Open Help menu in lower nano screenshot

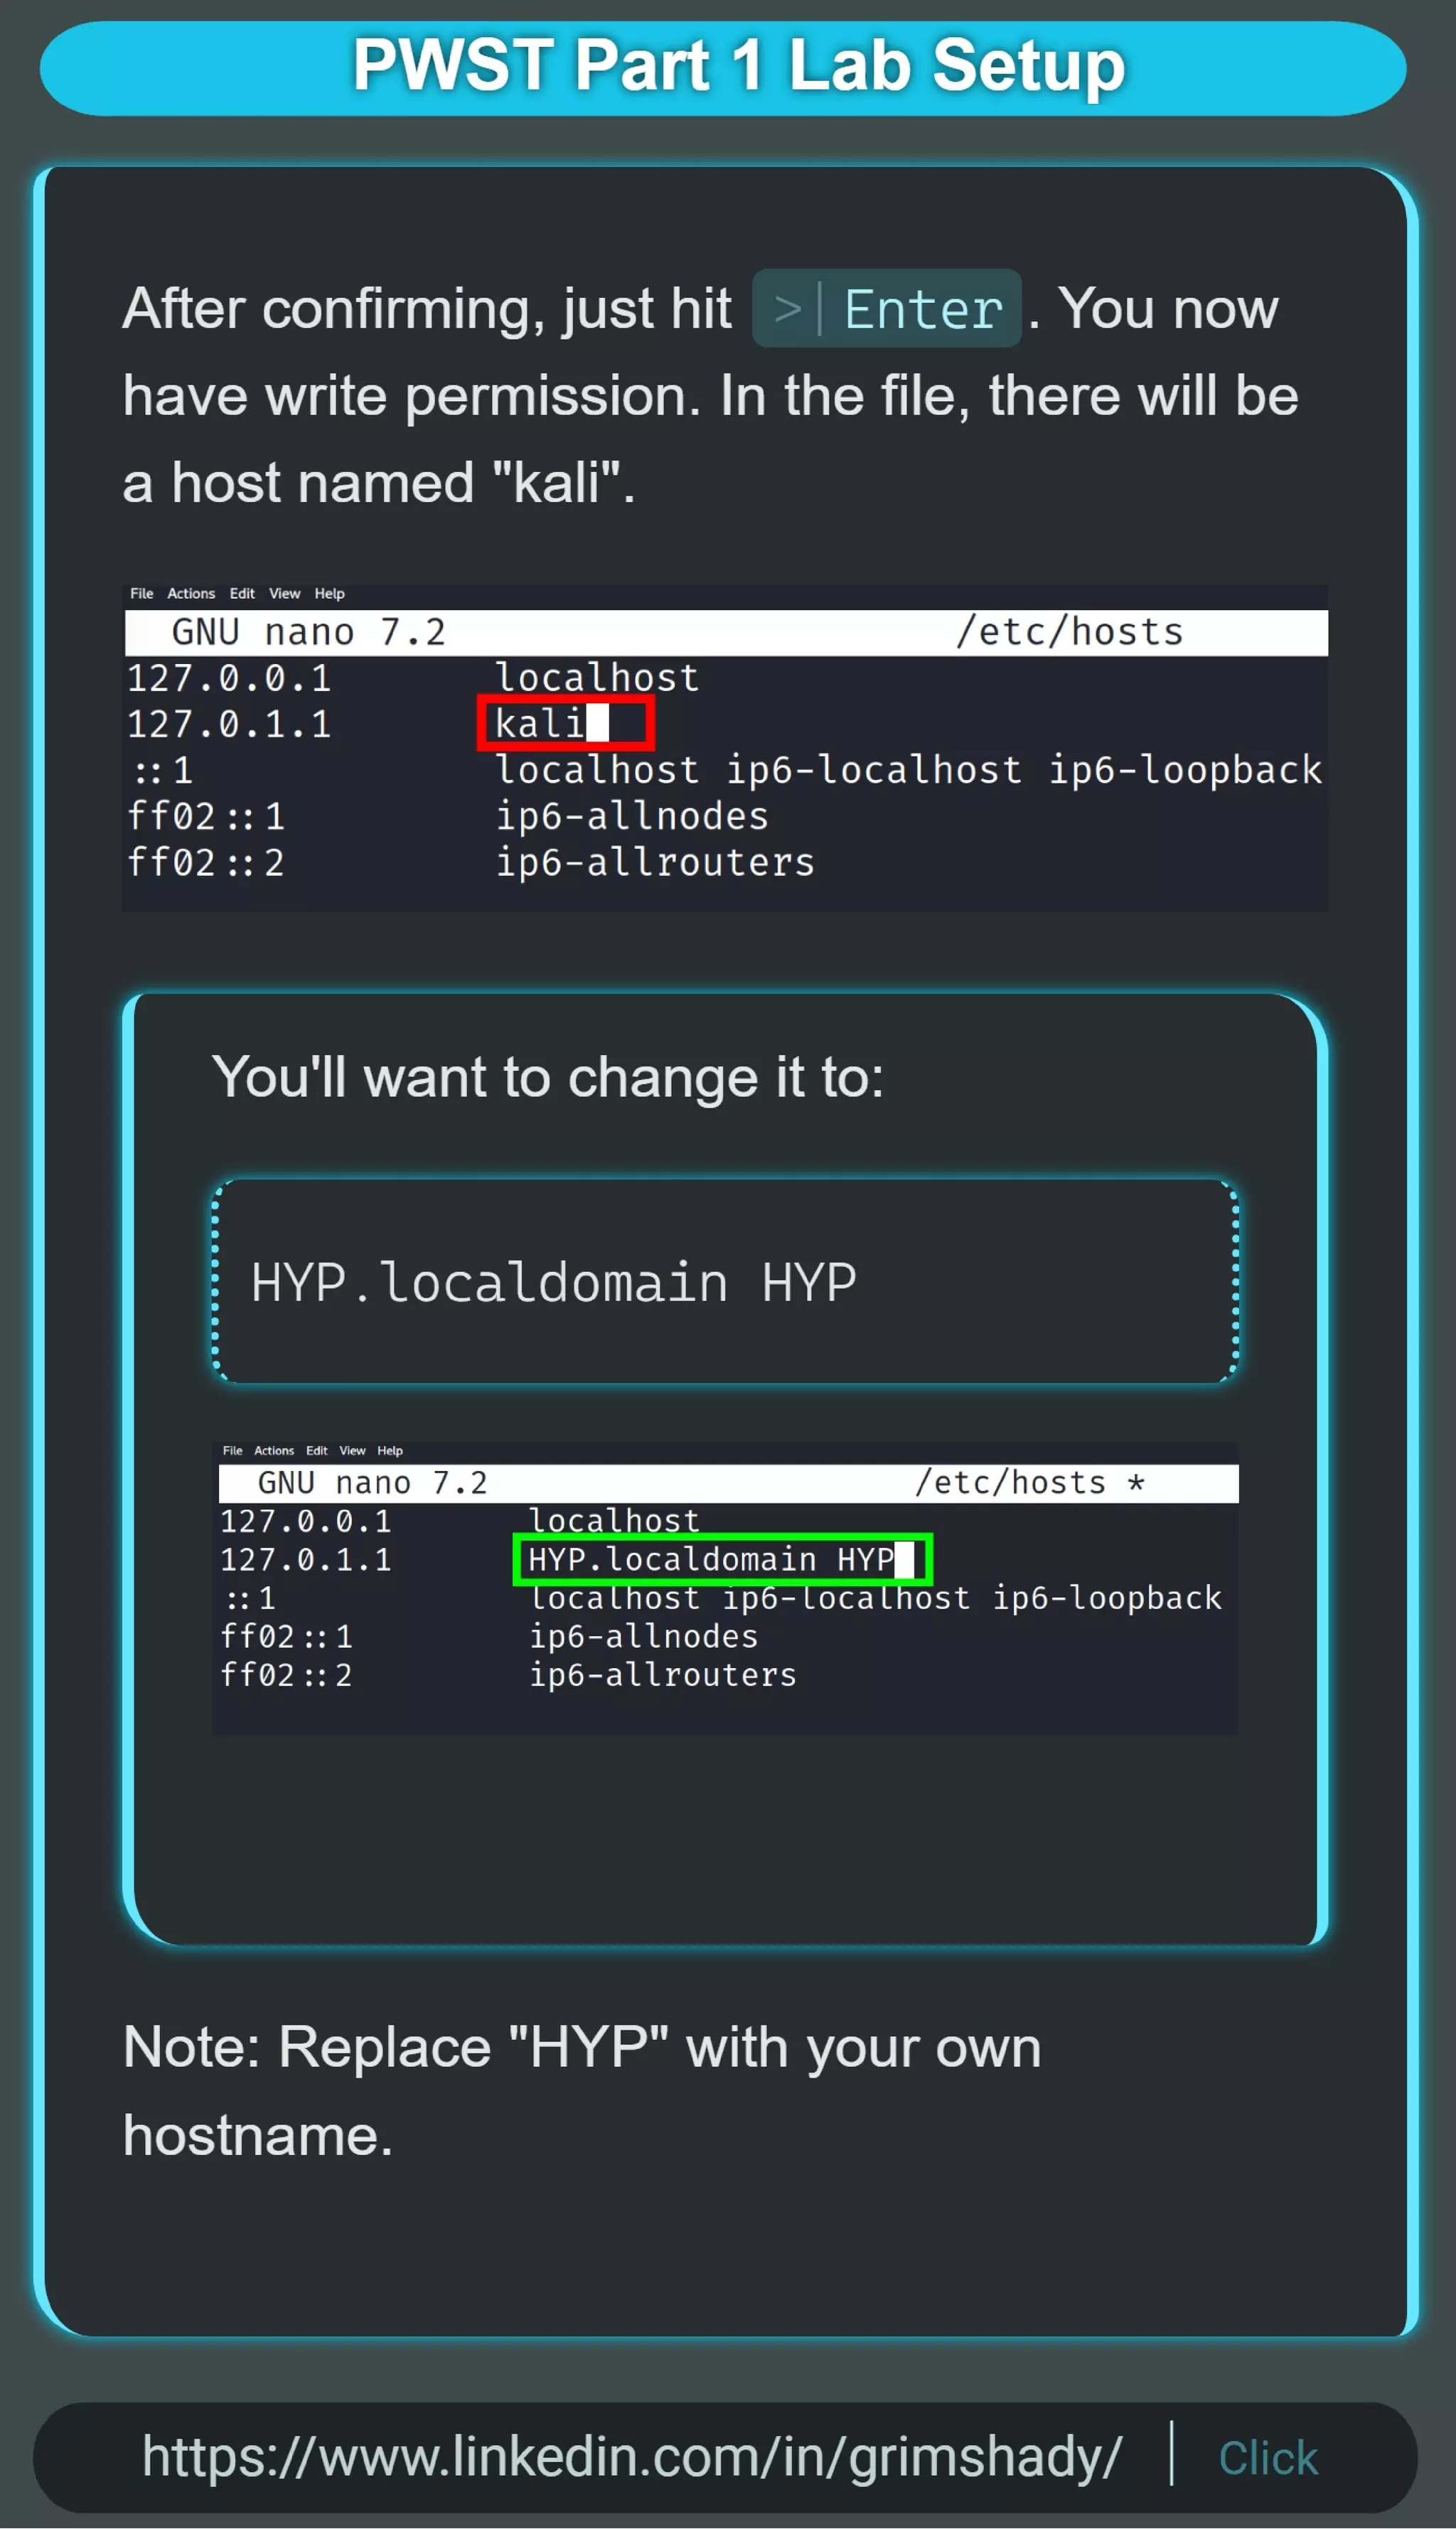tap(390, 1450)
